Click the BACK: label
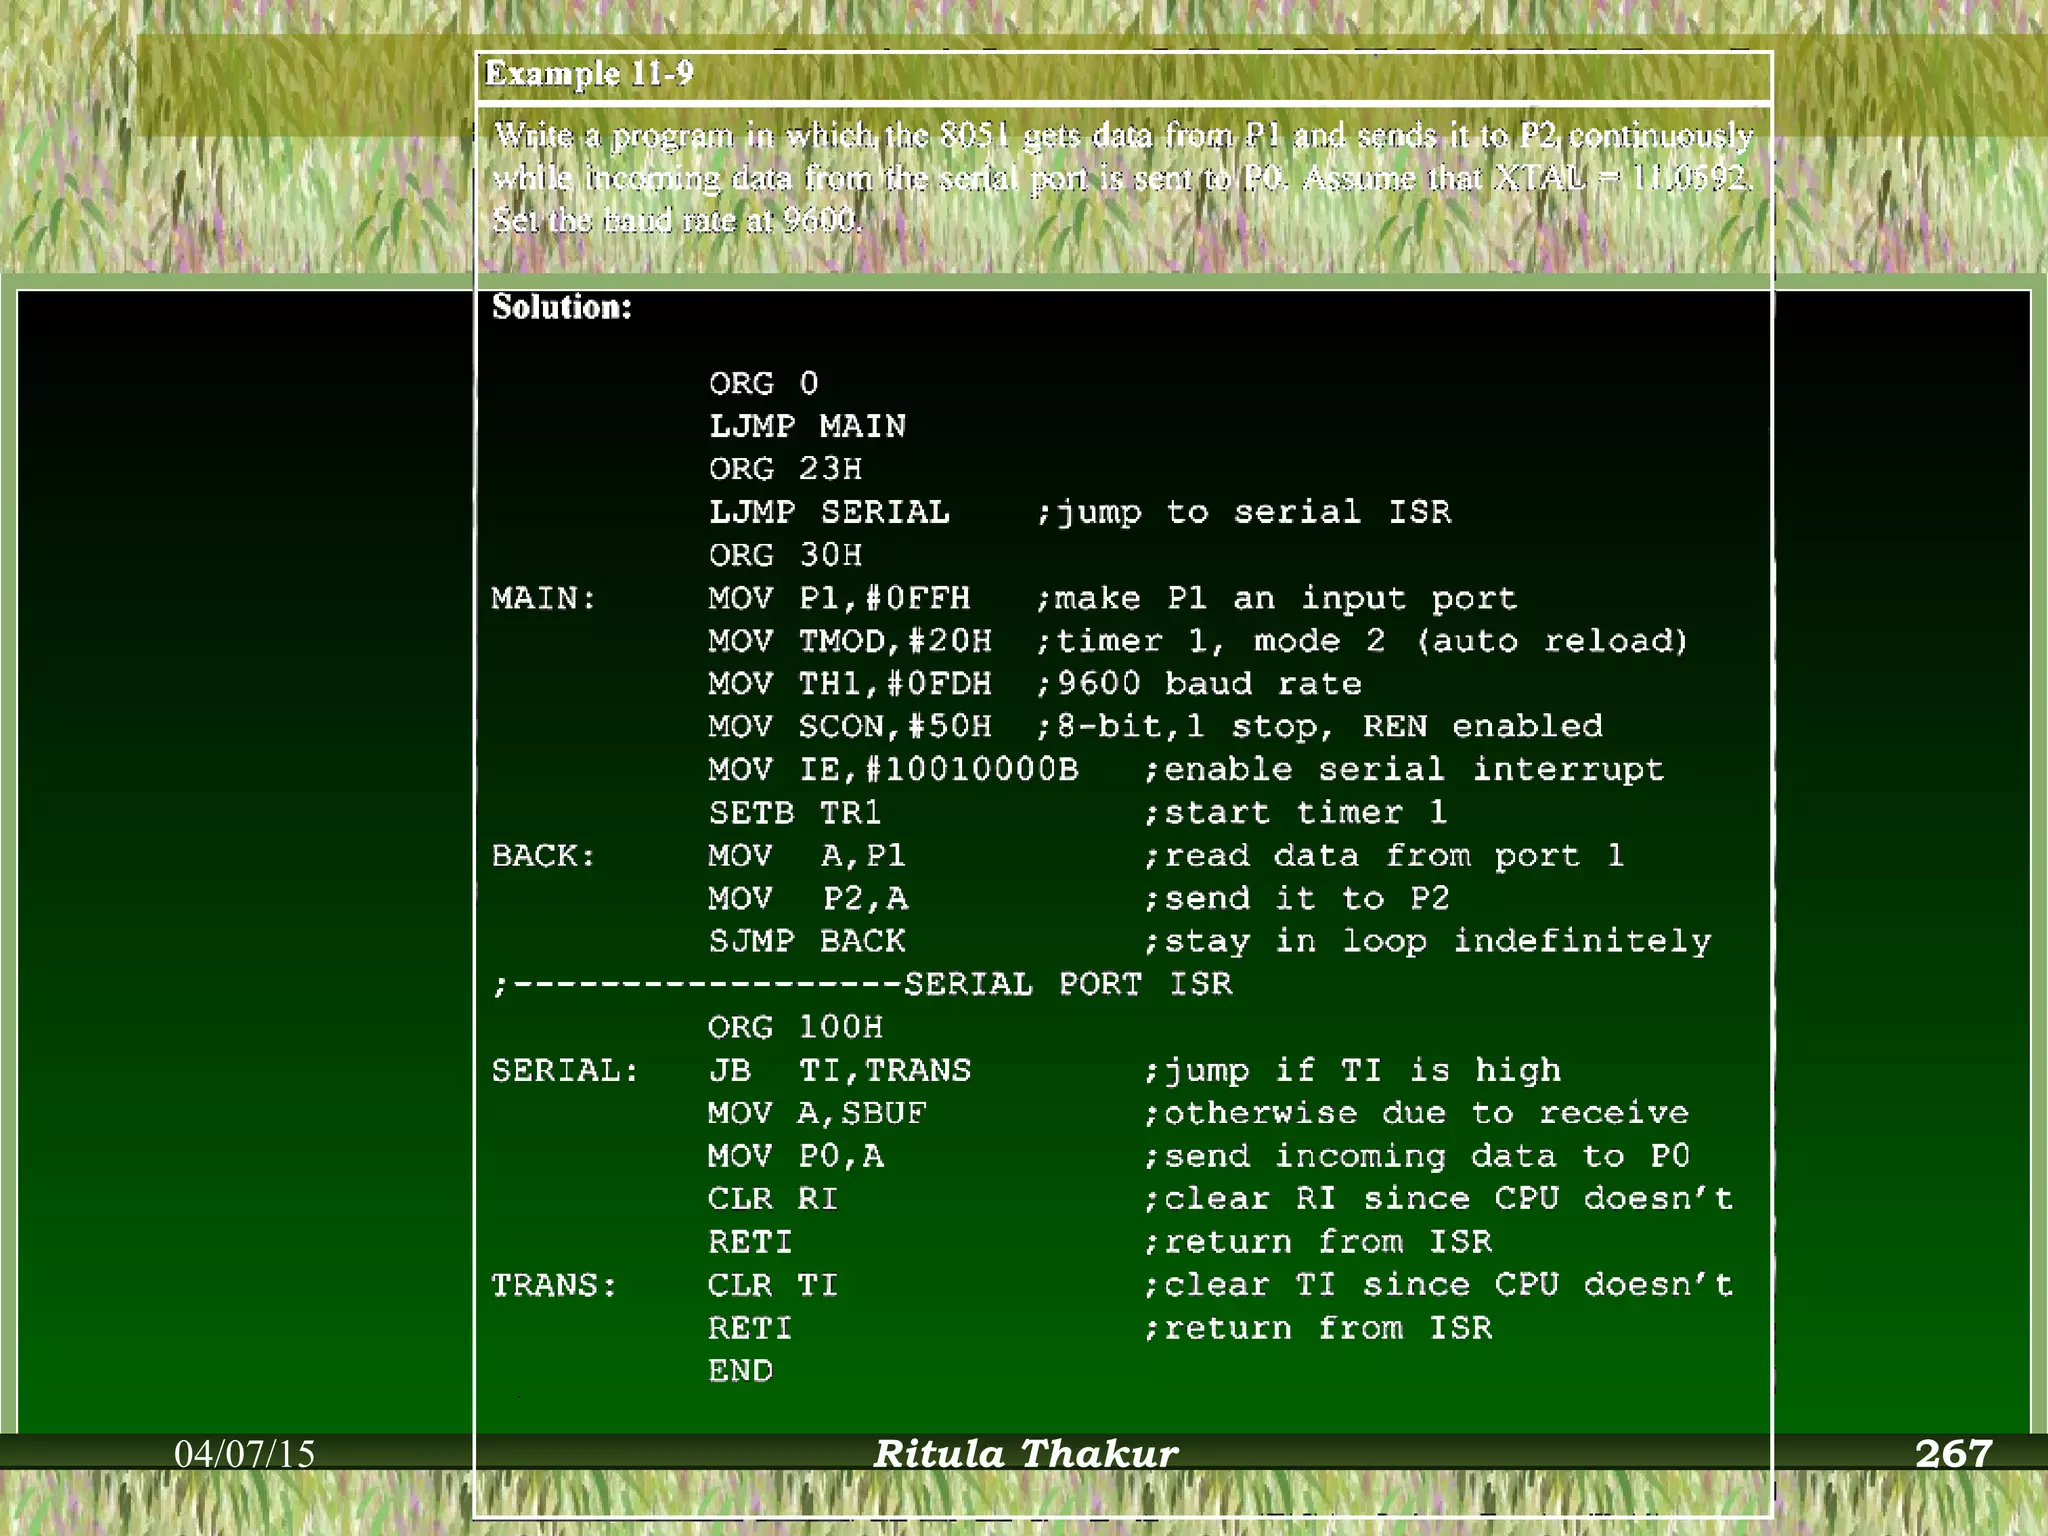 tap(543, 856)
